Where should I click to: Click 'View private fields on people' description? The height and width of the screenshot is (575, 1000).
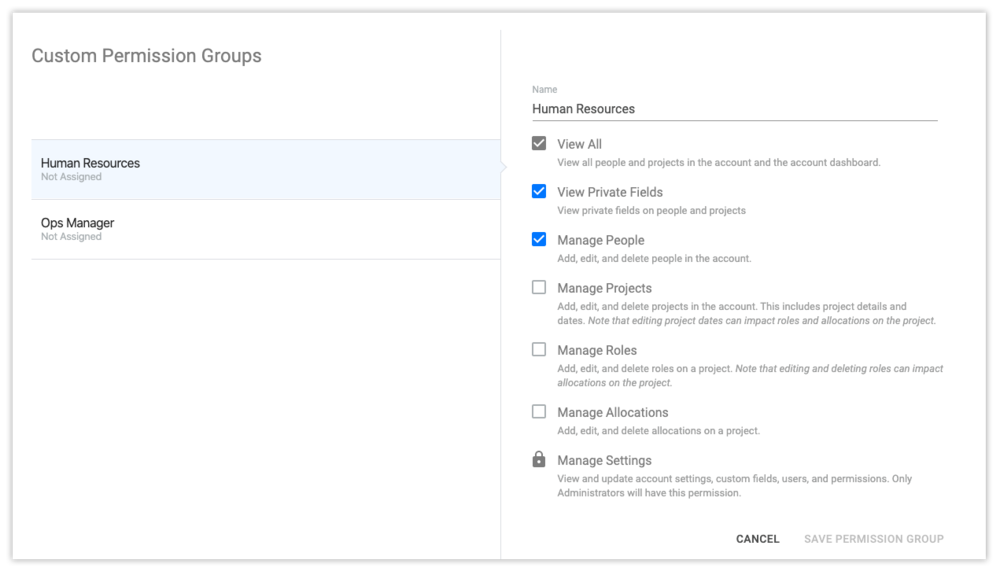pos(651,210)
